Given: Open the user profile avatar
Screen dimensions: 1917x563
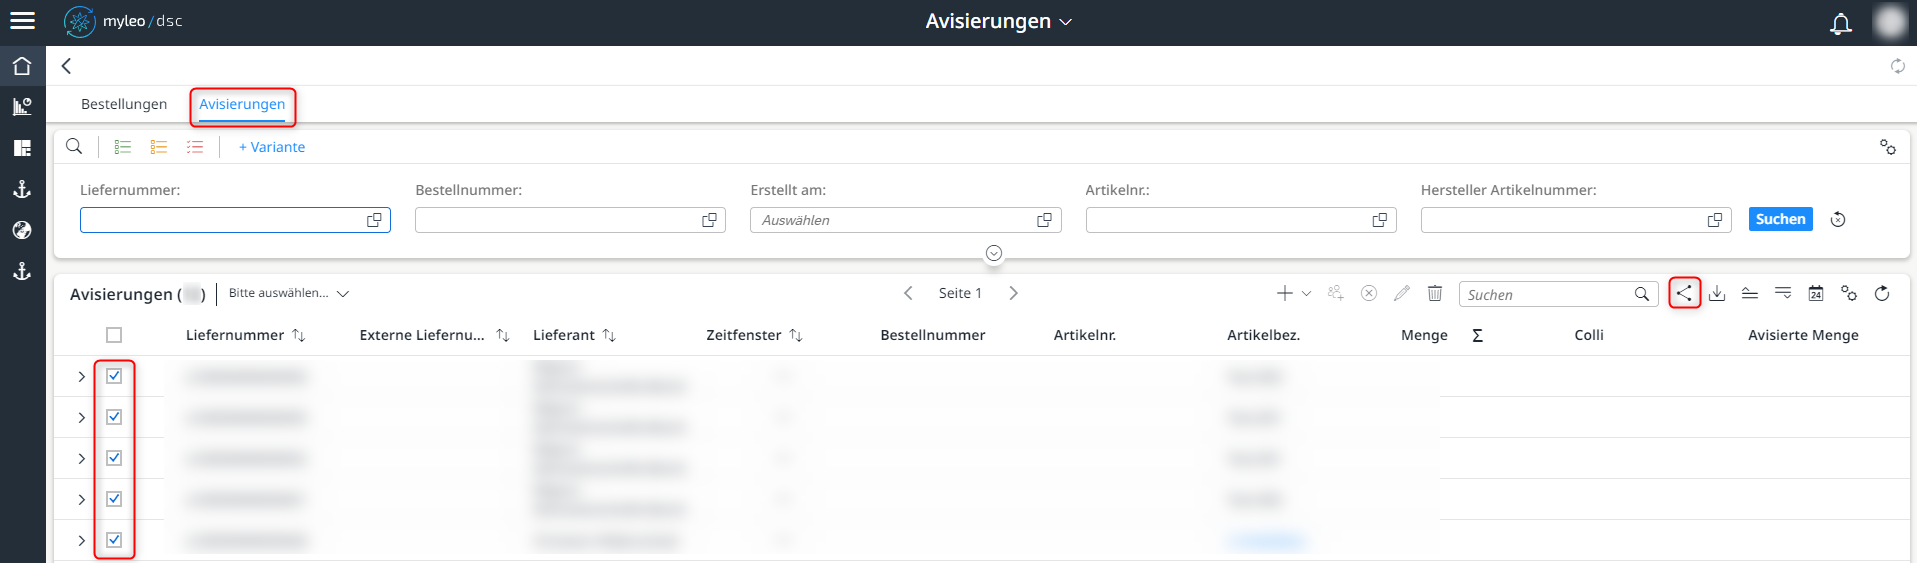Looking at the screenshot, I should pyautogui.click(x=1890, y=21).
